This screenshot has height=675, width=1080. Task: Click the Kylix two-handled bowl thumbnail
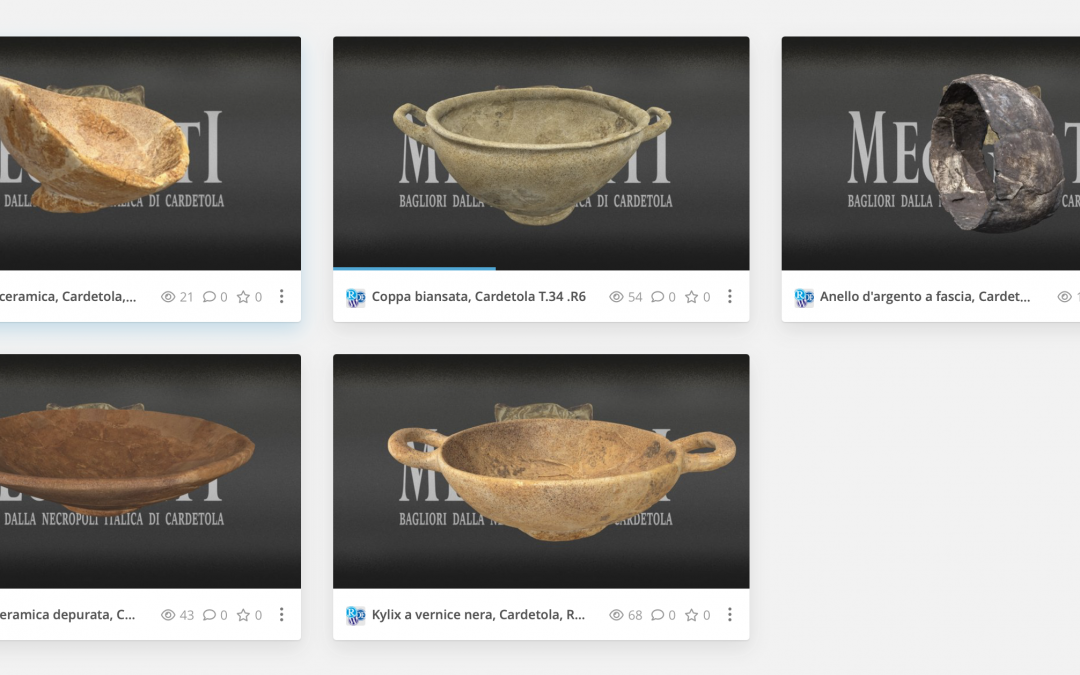point(541,471)
